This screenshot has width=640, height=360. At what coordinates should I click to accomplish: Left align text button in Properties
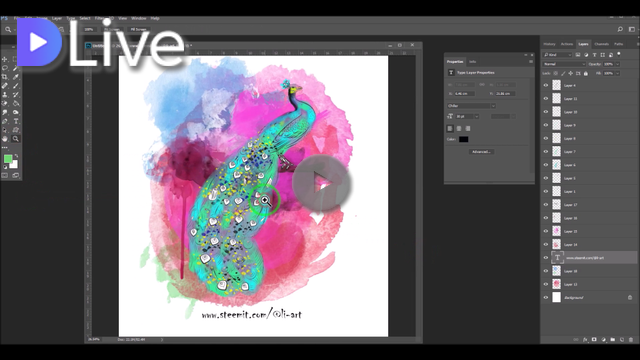point(450,129)
